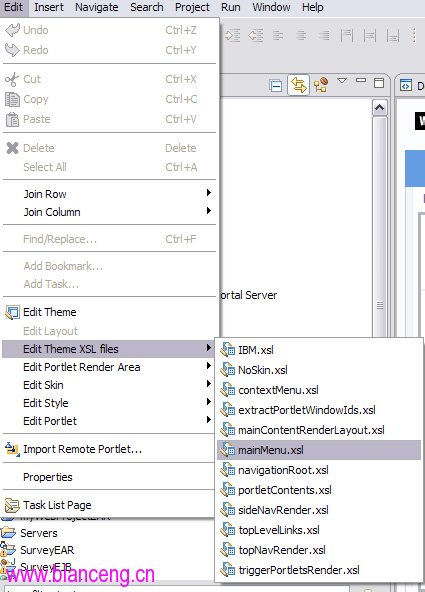Expand the Edit Skin submenu
425x592 pixels.
click(109, 385)
